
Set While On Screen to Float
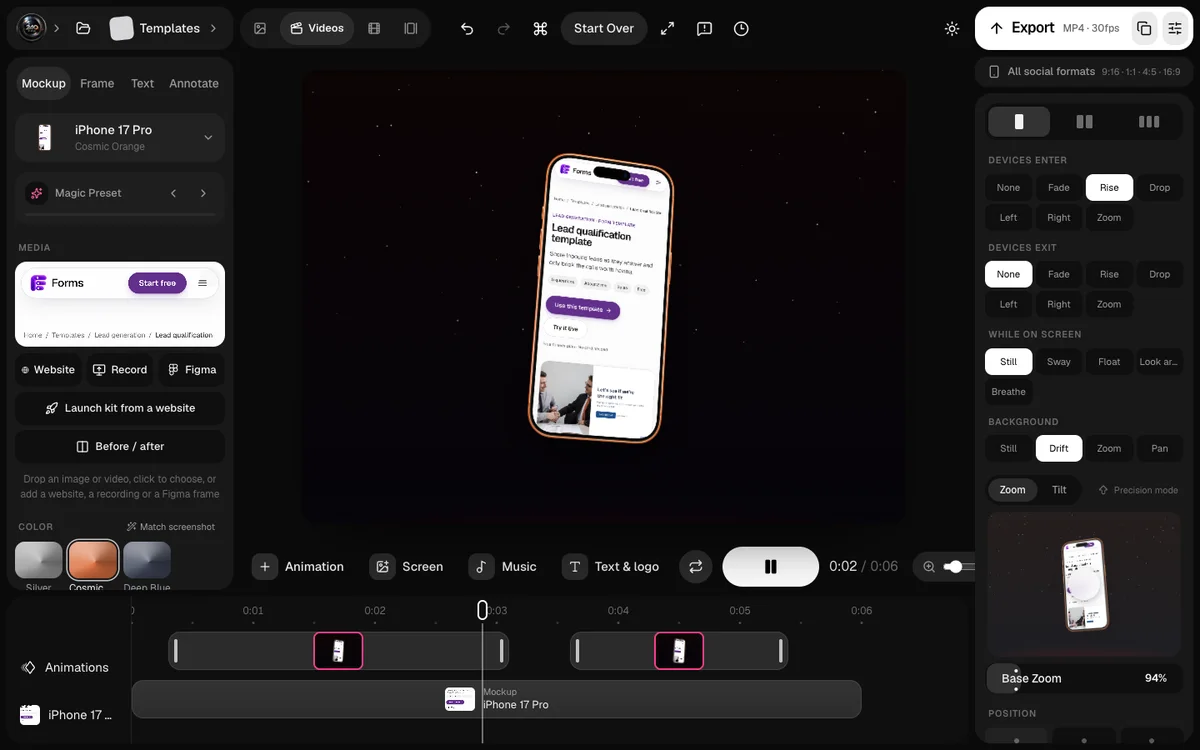click(x=1109, y=361)
